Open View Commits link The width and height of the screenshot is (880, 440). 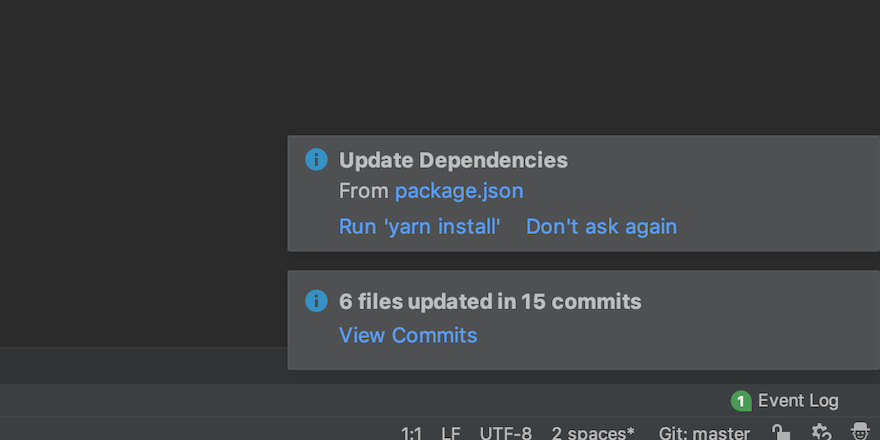pyautogui.click(x=408, y=335)
